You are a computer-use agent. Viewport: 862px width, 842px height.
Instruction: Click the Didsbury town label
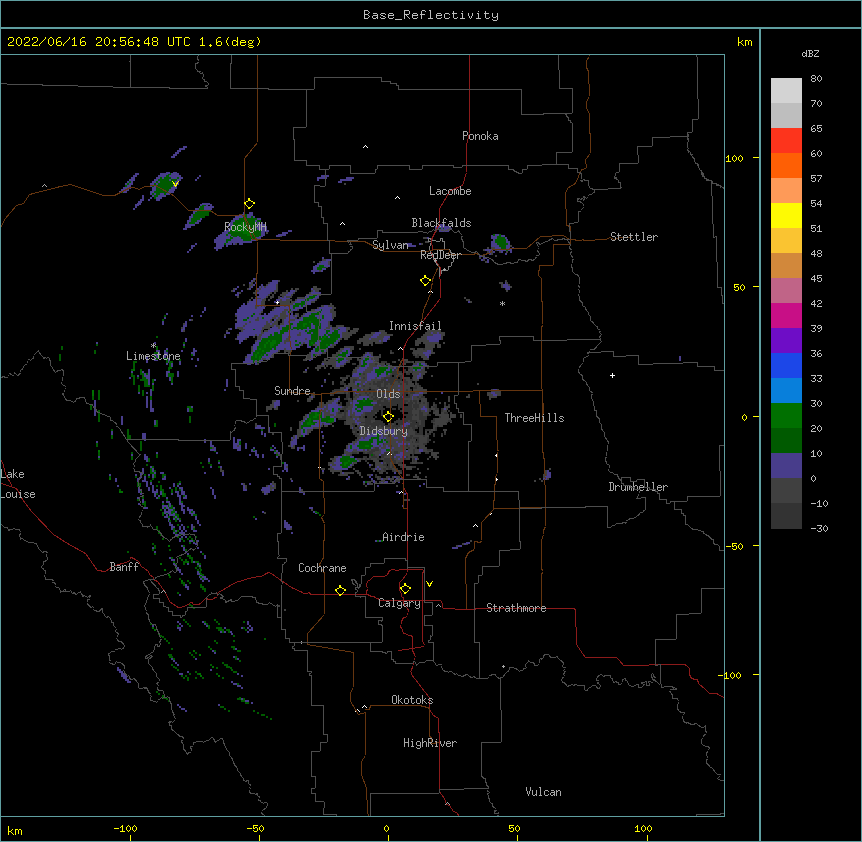tap(384, 431)
